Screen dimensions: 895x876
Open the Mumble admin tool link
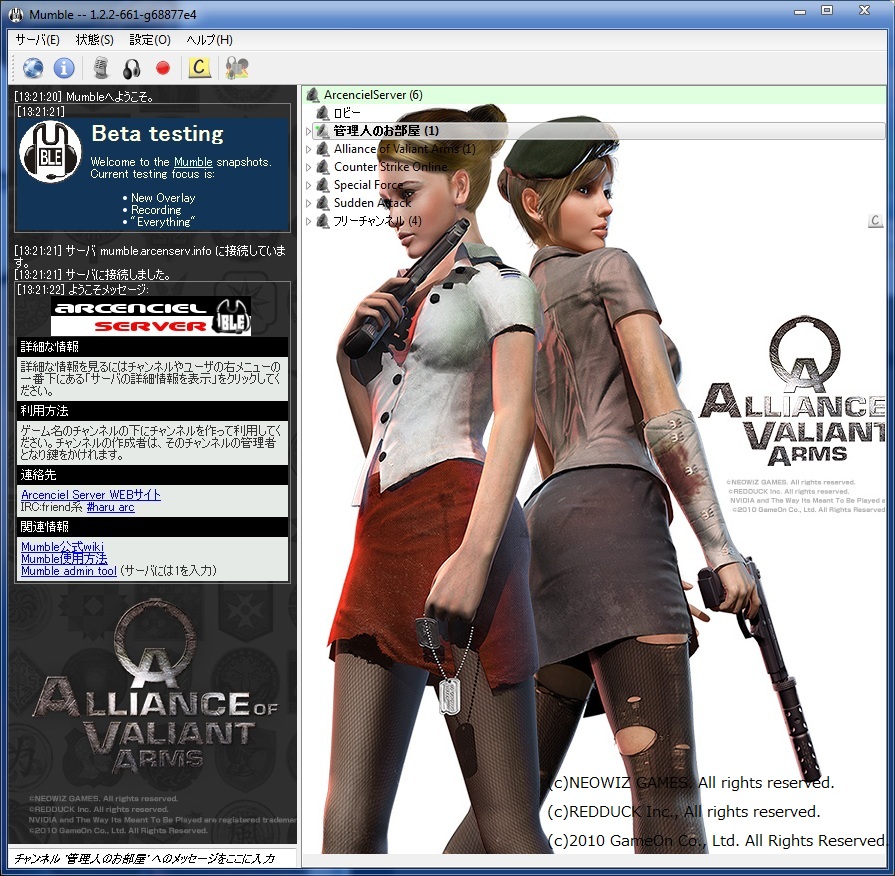pos(68,570)
